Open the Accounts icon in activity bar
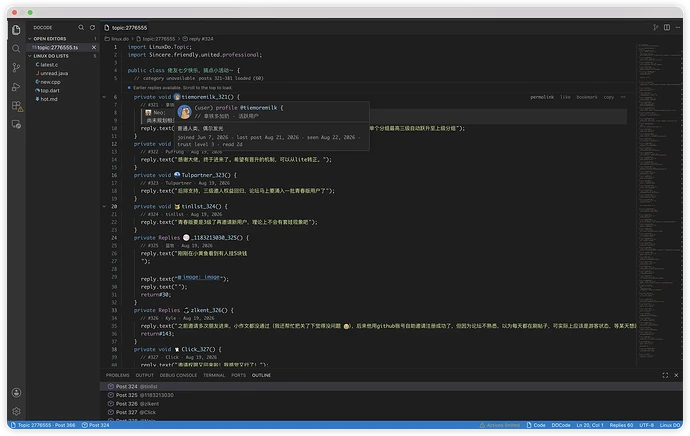Viewport: 690px width, 436px height. [16, 392]
